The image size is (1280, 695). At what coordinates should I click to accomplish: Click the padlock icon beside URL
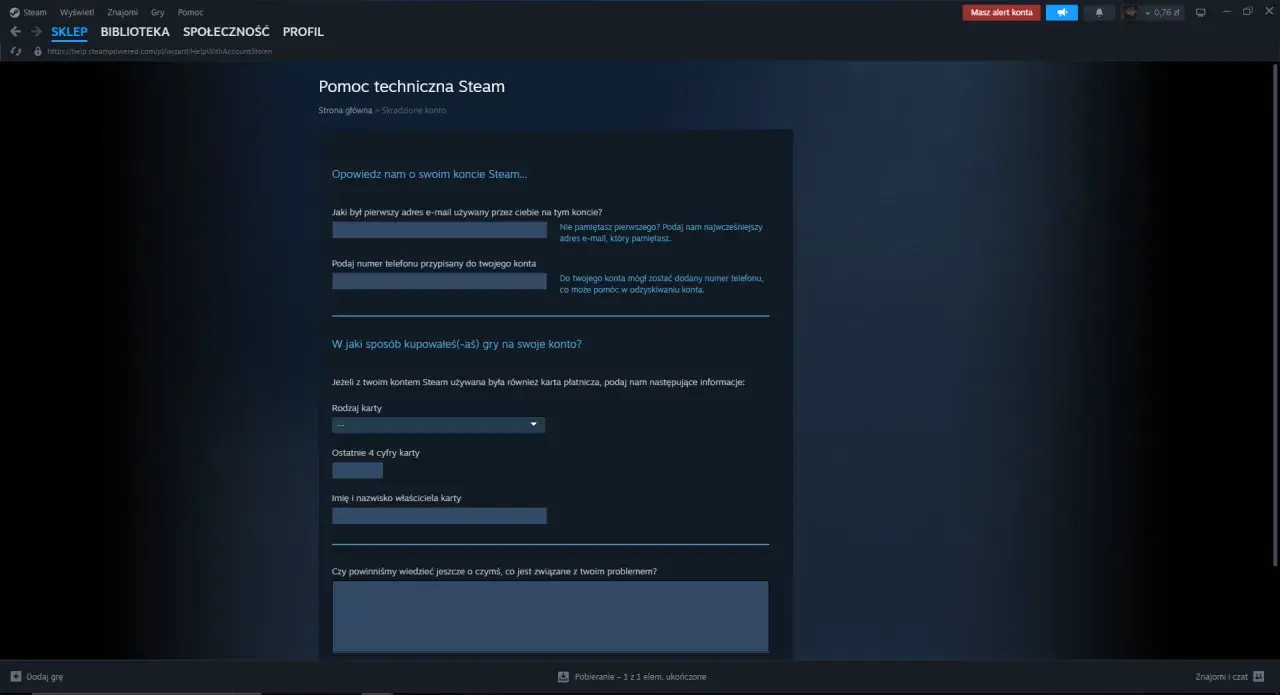38,51
